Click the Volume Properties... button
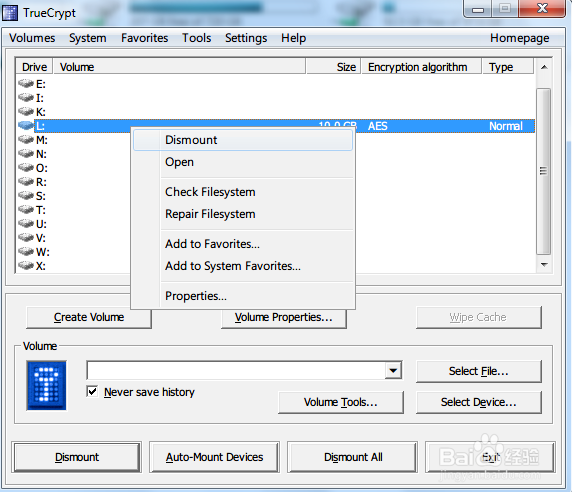Viewport: 572px width, 492px height. point(283,317)
